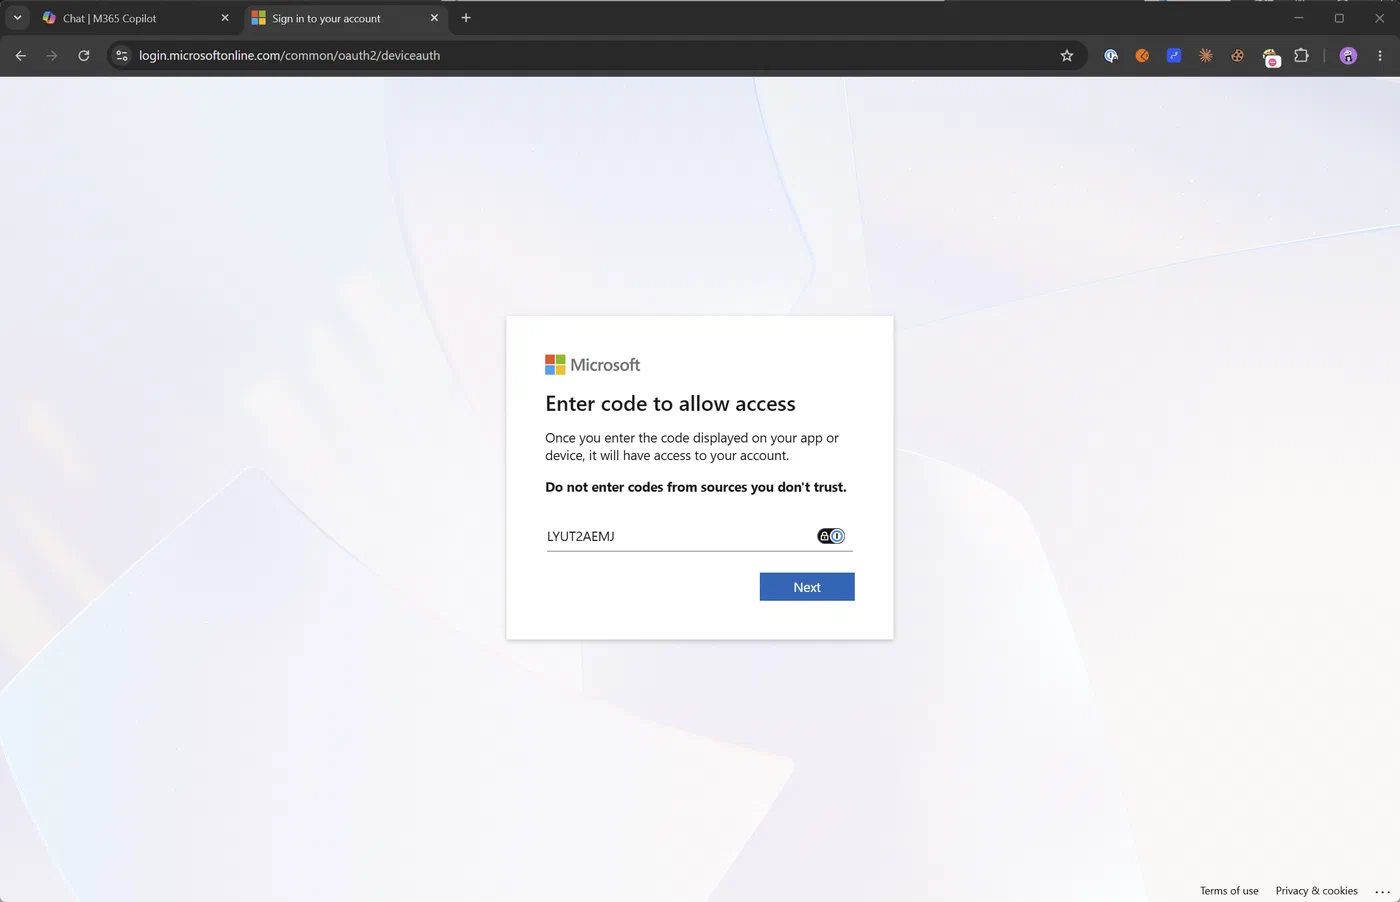Click the blue square extension icon
The width and height of the screenshot is (1400, 902).
[x=1174, y=56]
